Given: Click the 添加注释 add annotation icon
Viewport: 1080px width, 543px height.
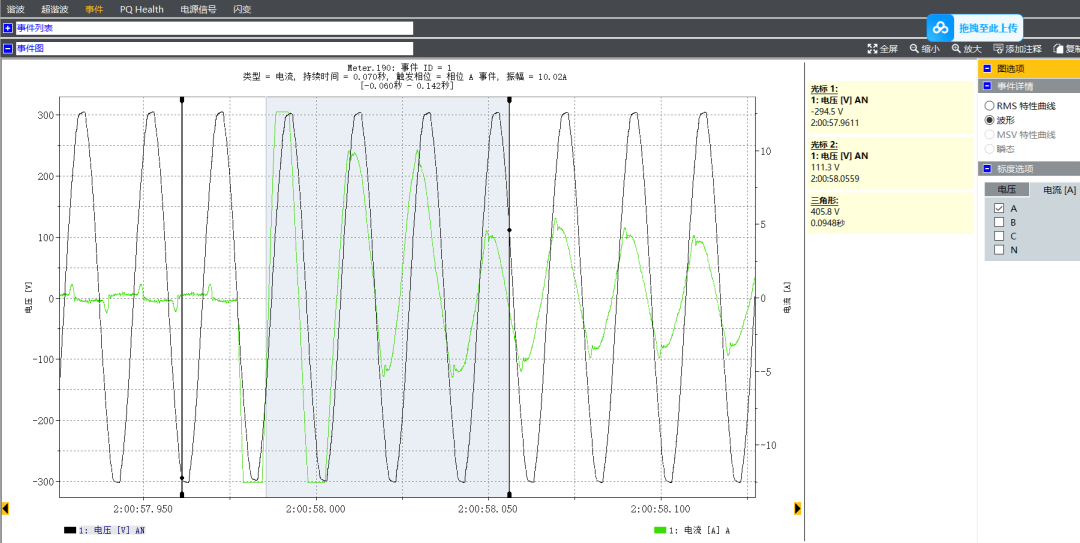Looking at the screenshot, I should tap(998, 48).
